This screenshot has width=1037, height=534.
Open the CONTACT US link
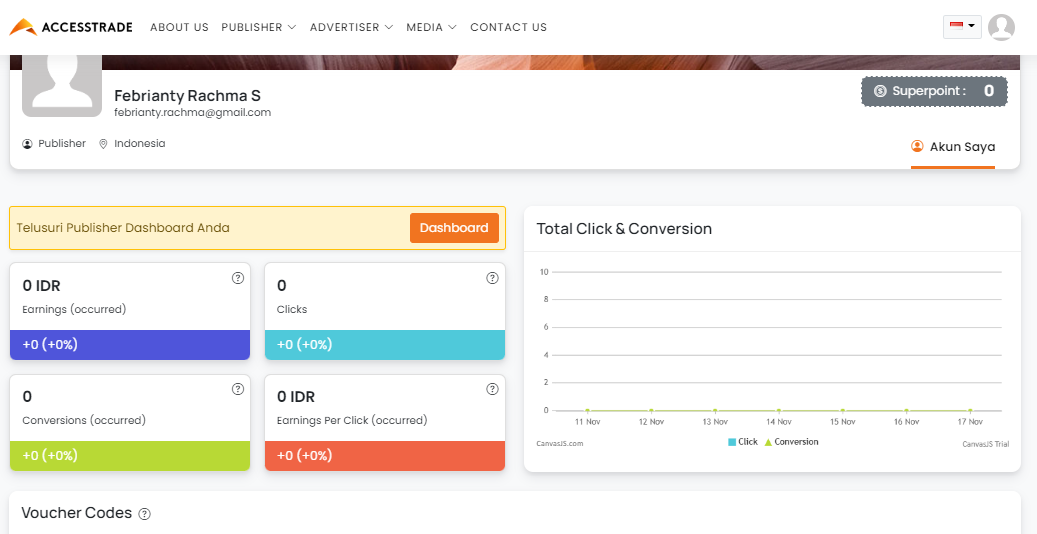(x=509, y=27)
